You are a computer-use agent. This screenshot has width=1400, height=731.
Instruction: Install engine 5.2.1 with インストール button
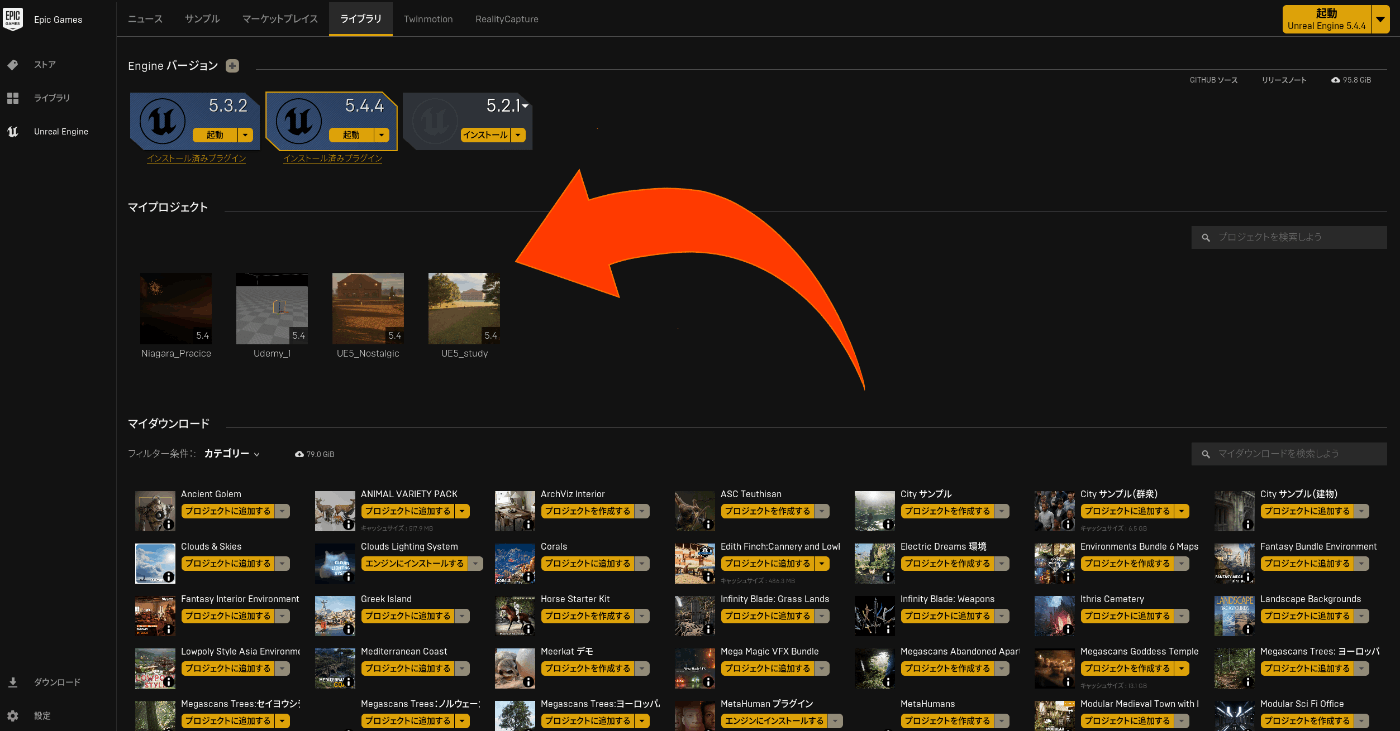pyautogui.click(x=486, y=135)
